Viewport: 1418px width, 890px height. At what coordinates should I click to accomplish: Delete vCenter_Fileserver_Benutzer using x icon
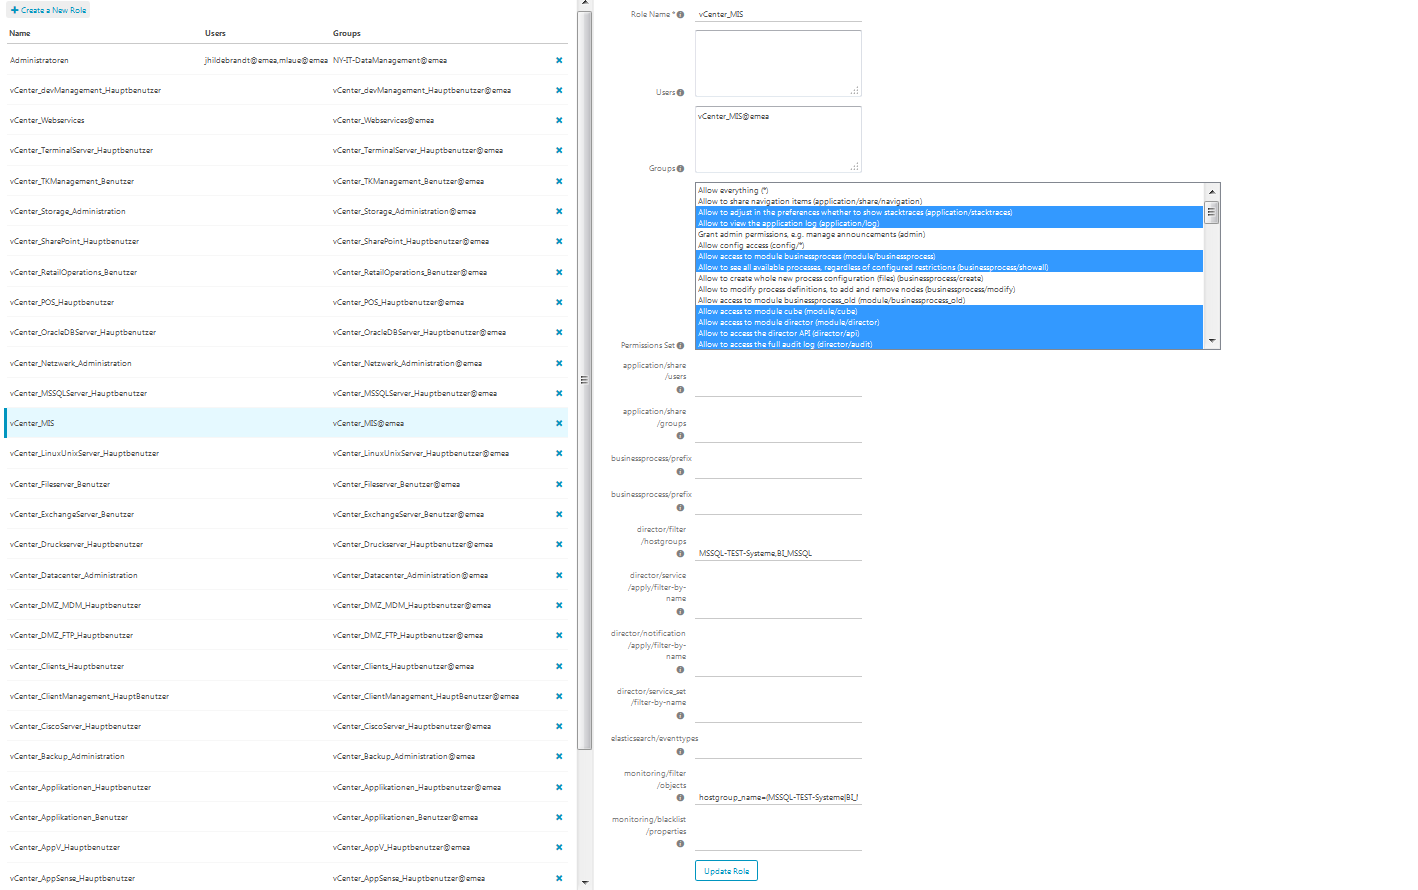pos(559,484)
